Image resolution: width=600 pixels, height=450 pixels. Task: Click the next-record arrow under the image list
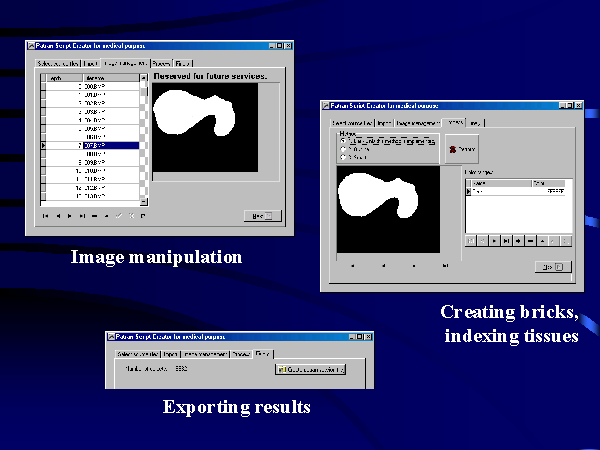coord(69,215)
